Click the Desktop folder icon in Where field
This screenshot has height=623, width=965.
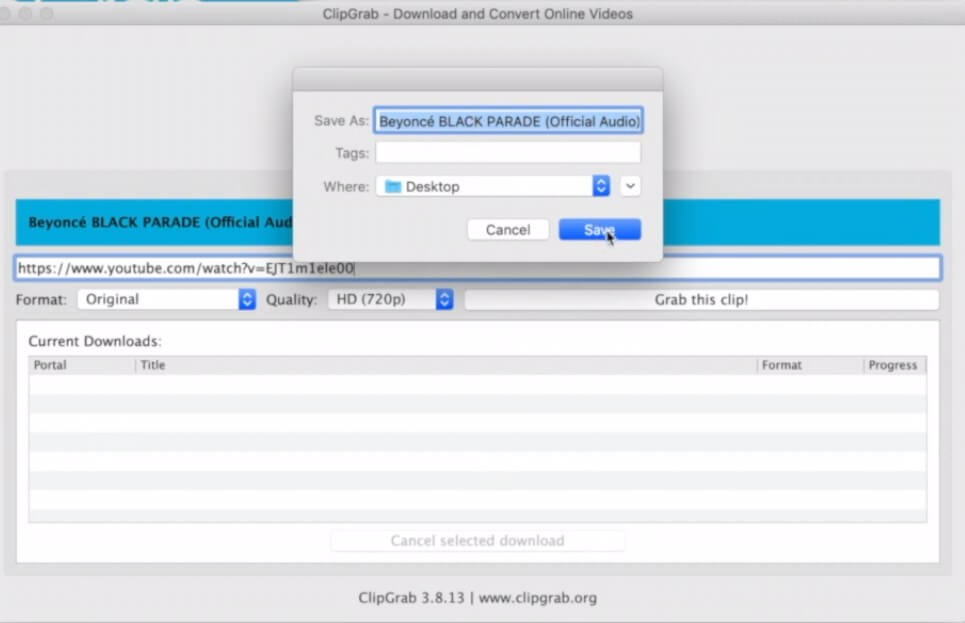click(x=393, y=187)
